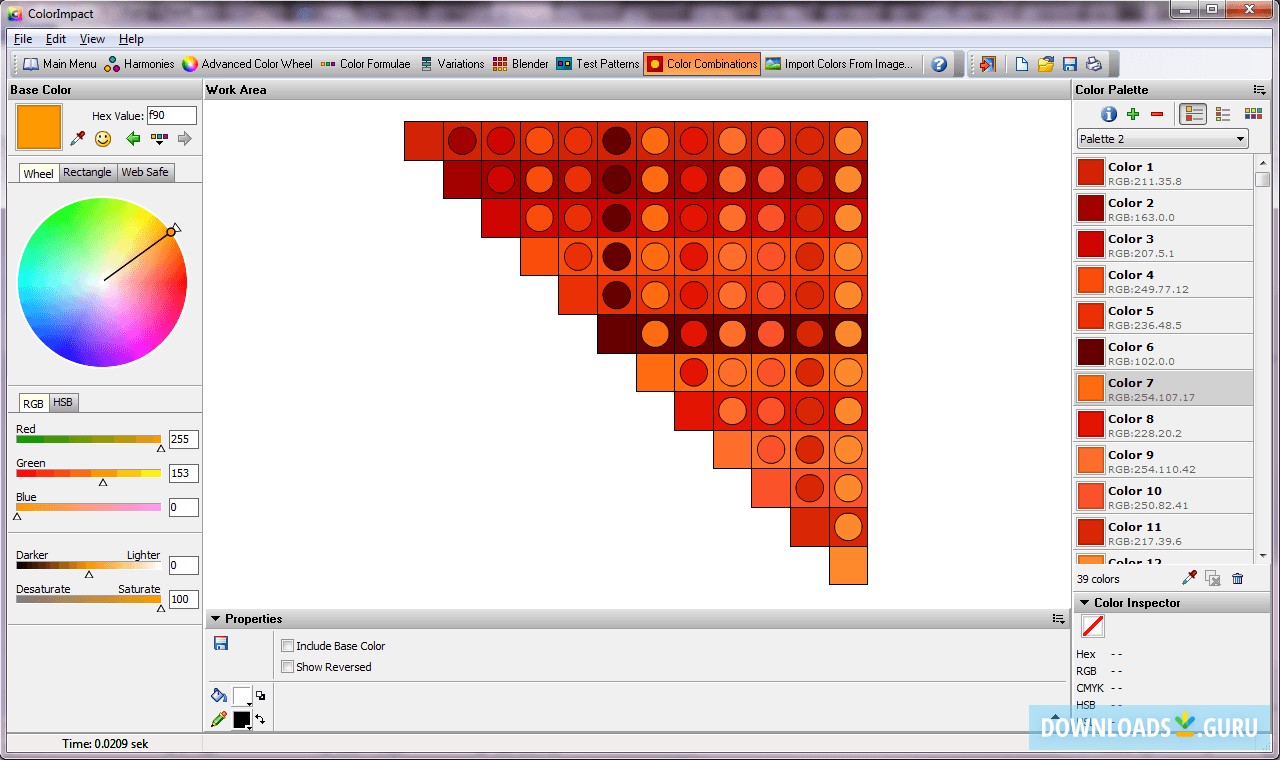The width and height of the screenshot is (1280, 760).
Task: Switch to the Rectangle tab
Action: tap(87, 172)
